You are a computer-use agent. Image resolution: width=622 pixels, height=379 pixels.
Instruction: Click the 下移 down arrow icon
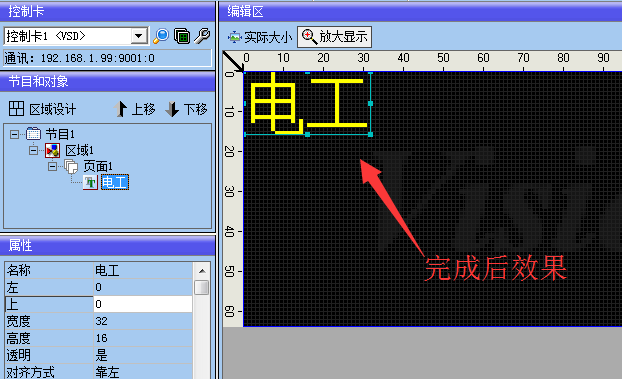[172, 109]
